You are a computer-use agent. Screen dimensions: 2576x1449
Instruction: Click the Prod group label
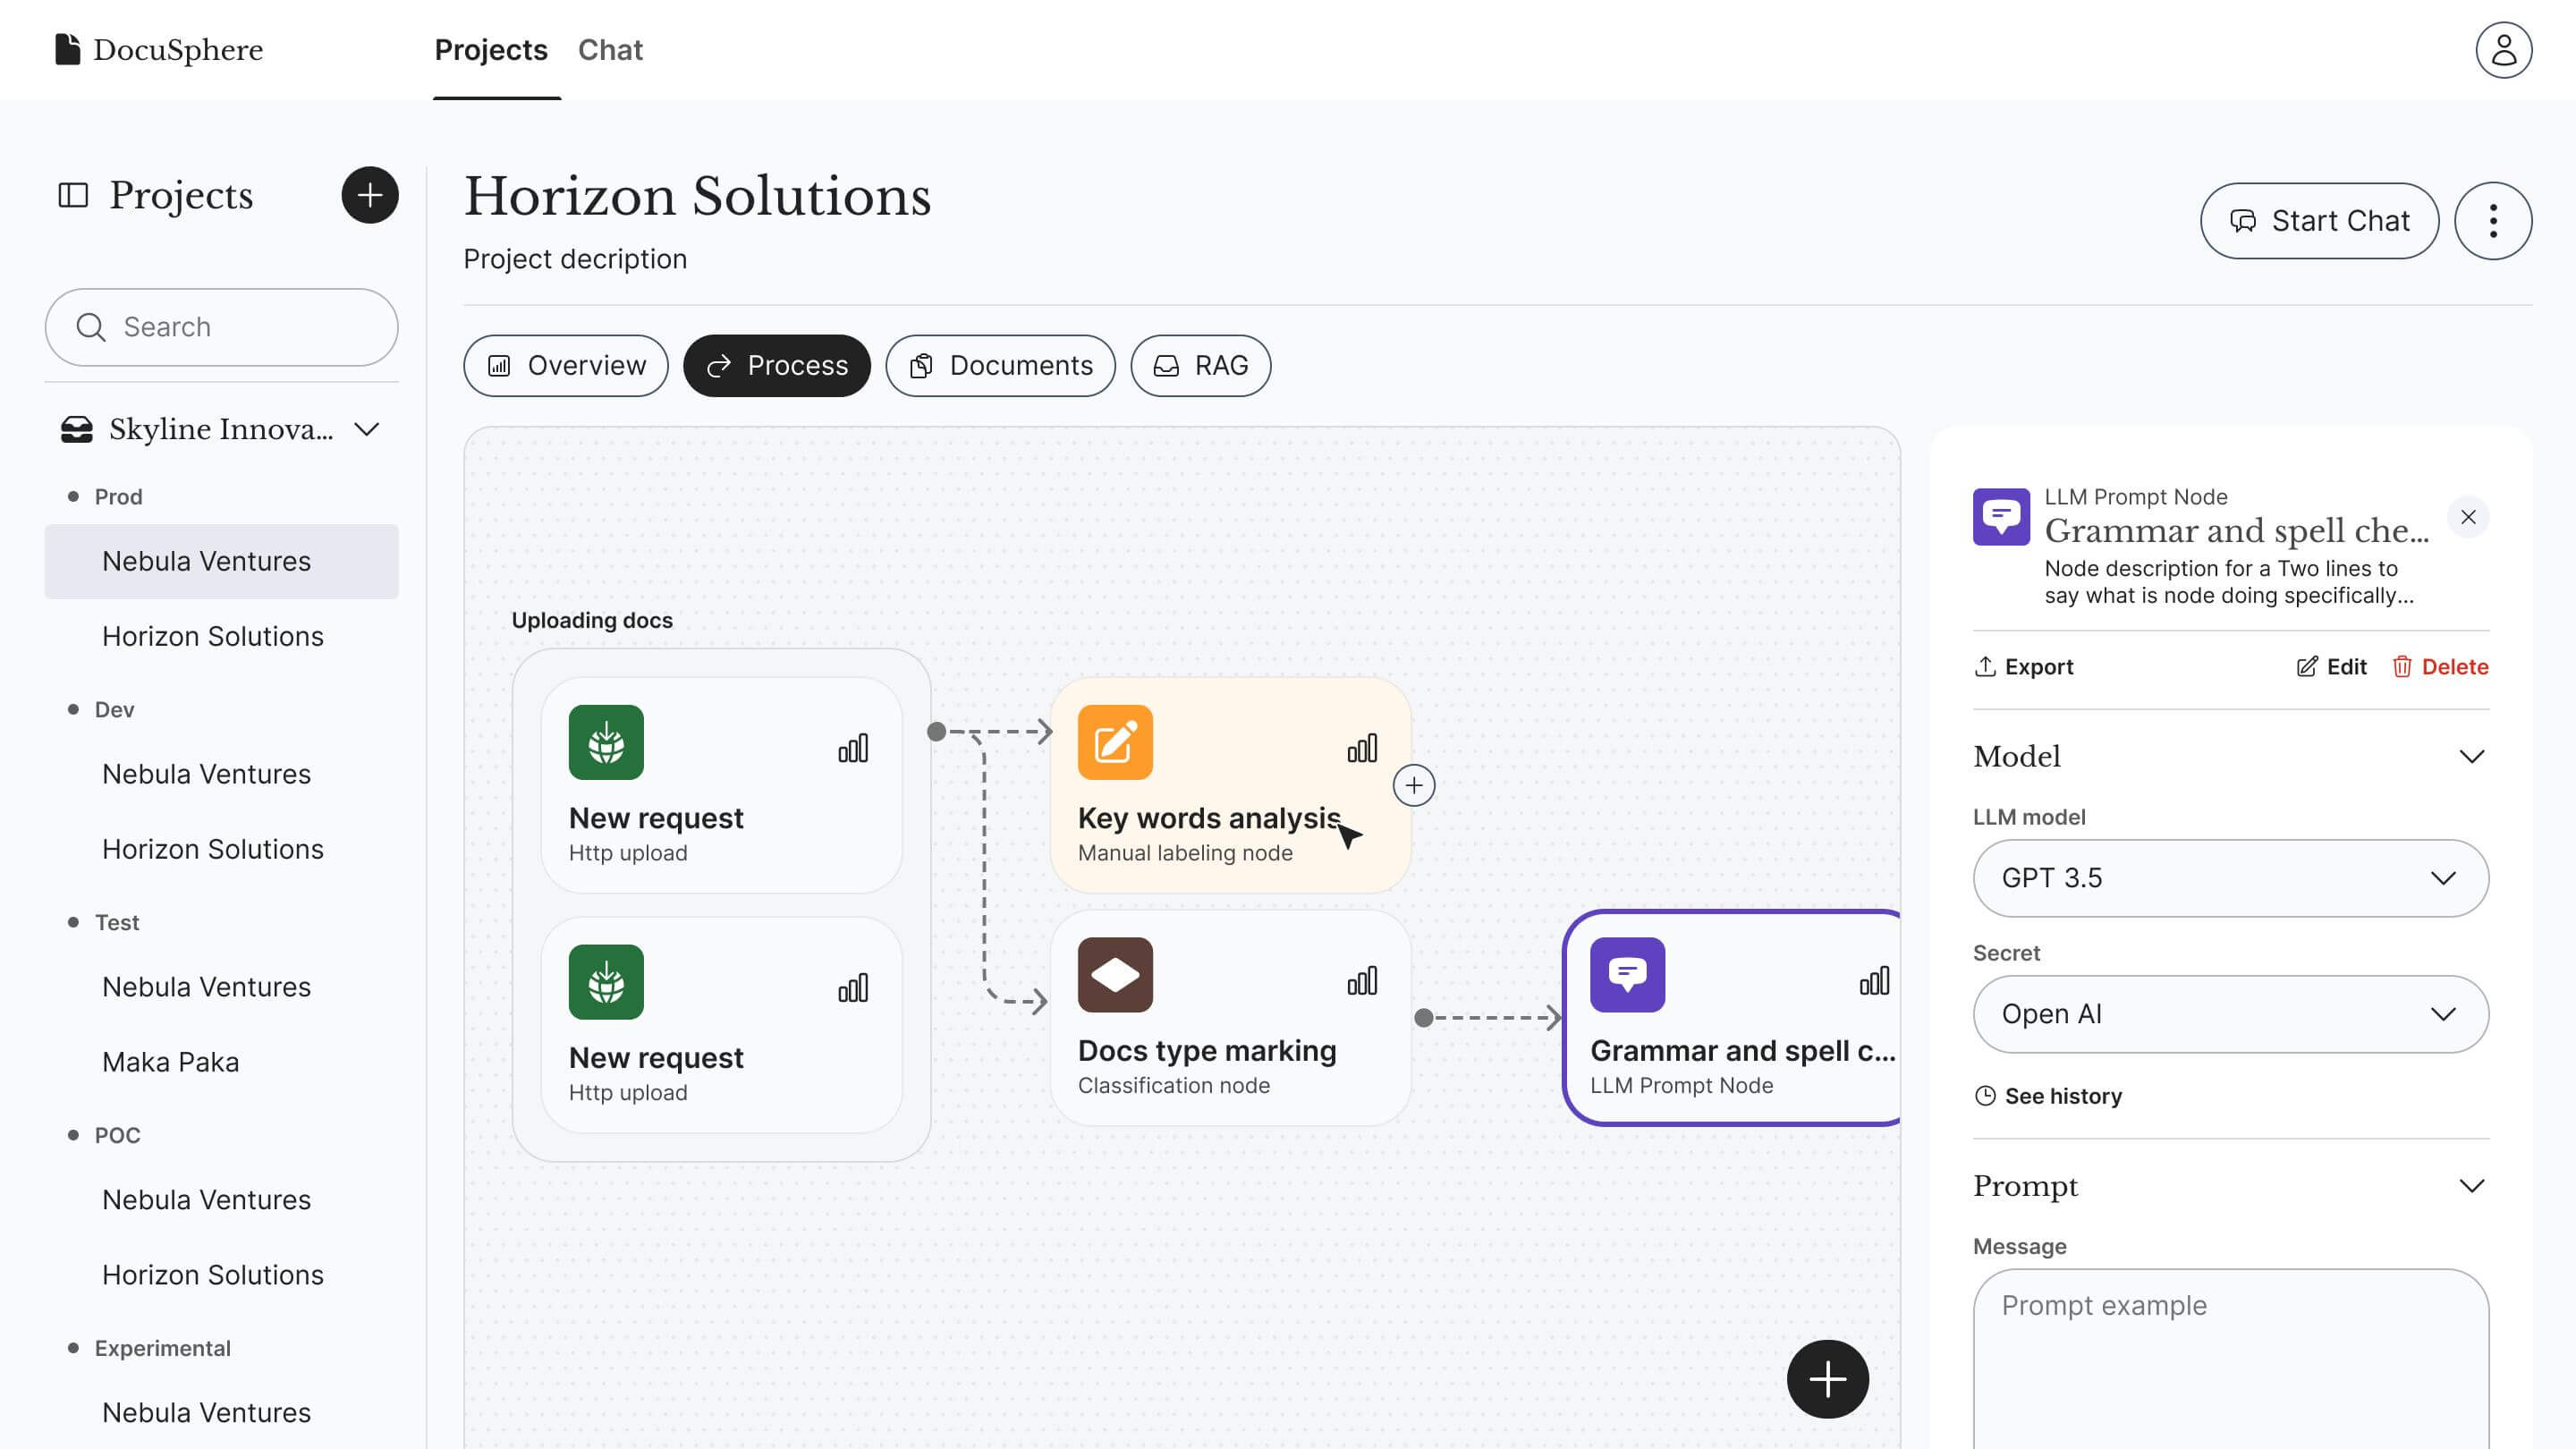click(118, 497)
